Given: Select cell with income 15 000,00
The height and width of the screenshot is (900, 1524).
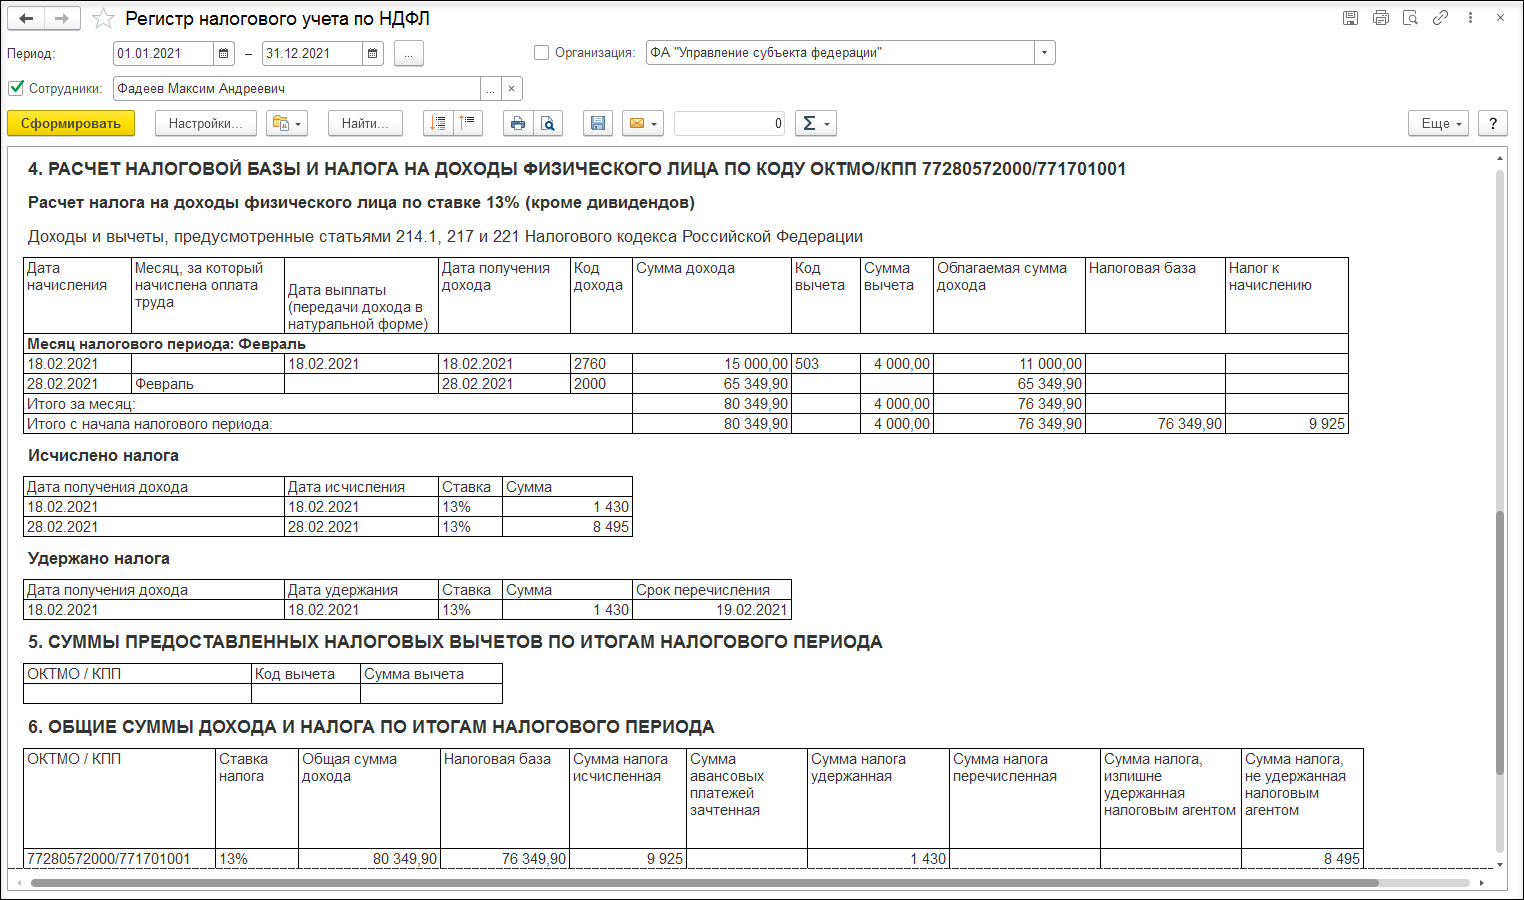Looking at the screenshot, I should pyautogui.click(x=712, y=364).
